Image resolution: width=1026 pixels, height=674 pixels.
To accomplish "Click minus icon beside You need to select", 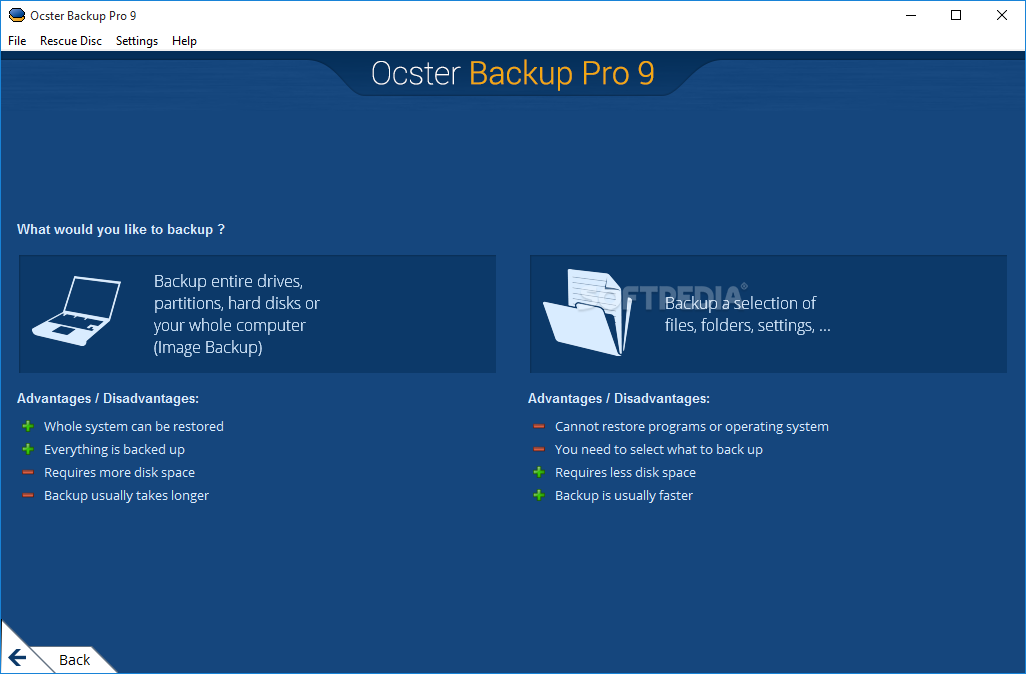I will click(539, 449).
